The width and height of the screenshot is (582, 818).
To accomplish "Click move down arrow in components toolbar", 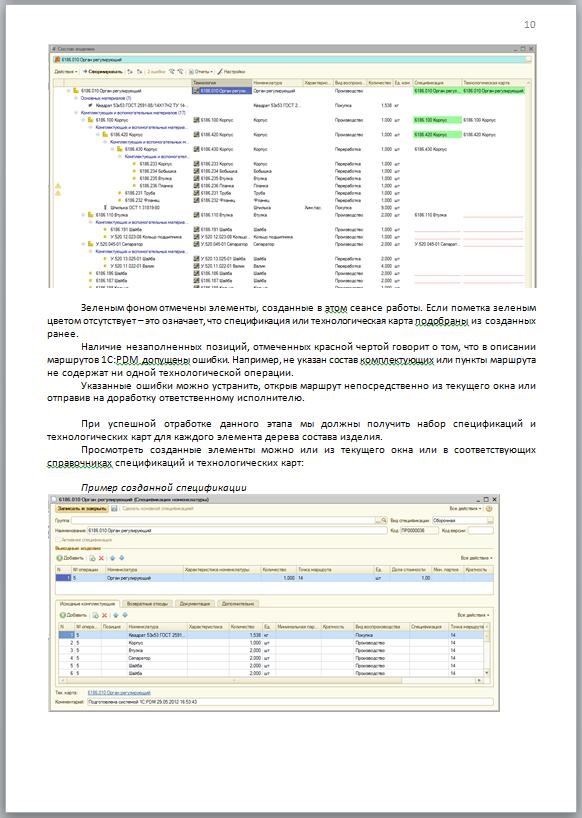I will coord(125,615).
